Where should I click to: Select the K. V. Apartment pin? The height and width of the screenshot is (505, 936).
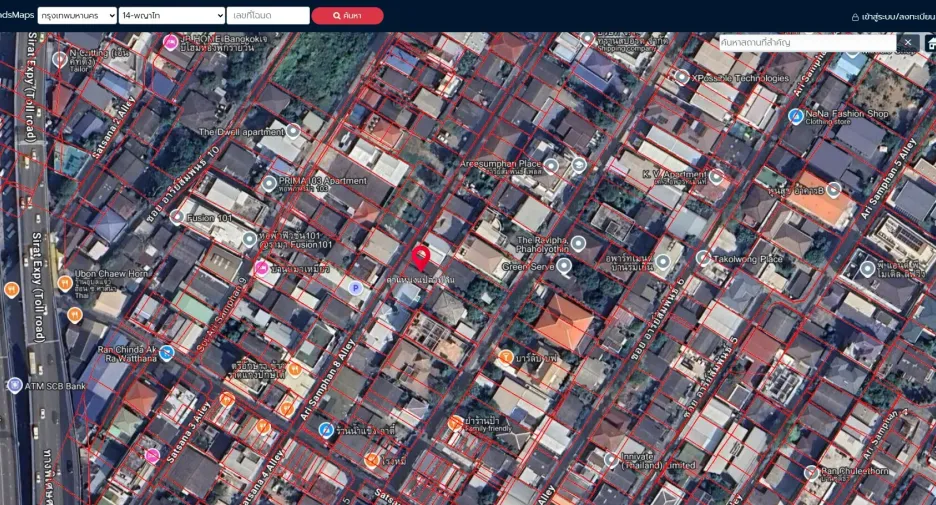[x=716, y=176]
